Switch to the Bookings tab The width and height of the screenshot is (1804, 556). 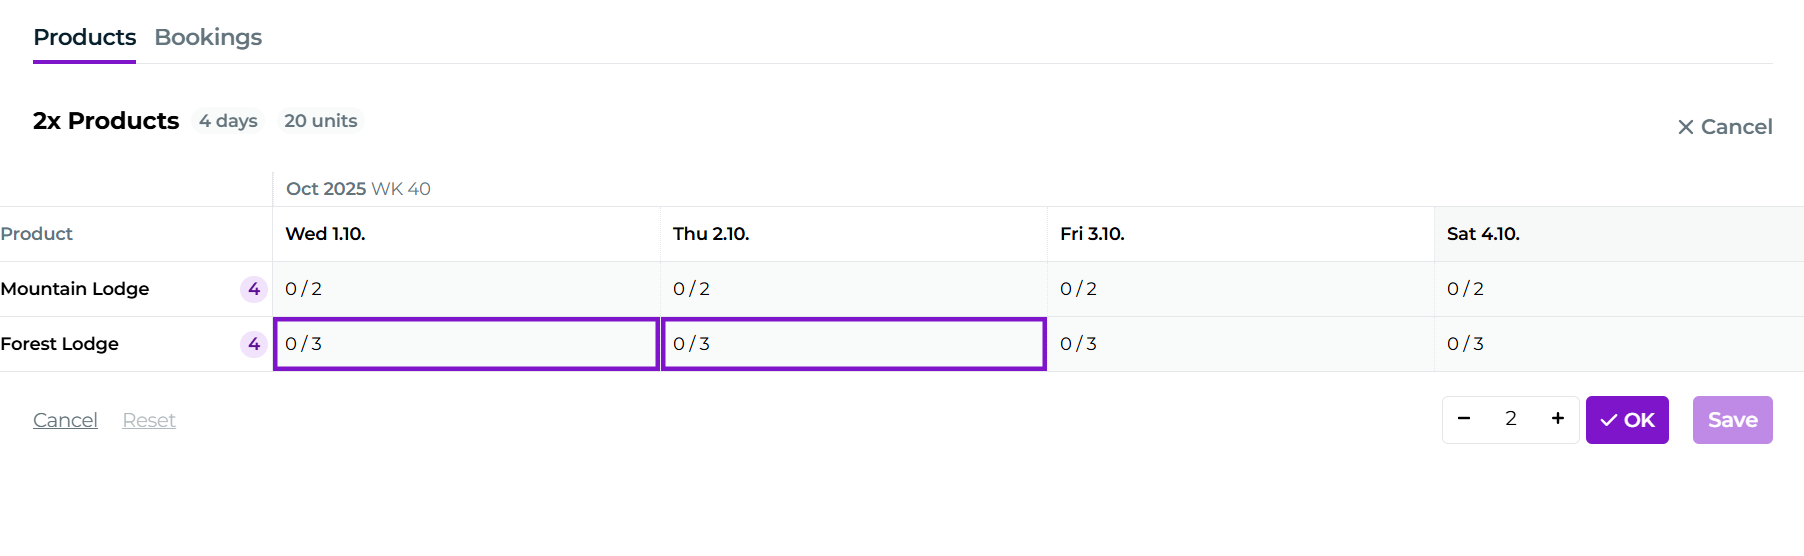pyautogui.click(x=208, y=37)
